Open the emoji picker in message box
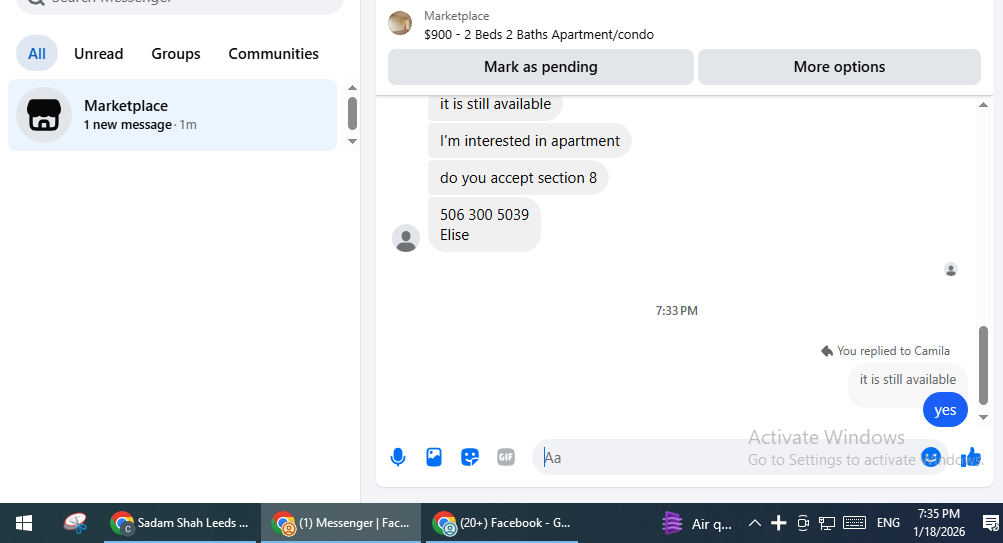This screenshot has width=1003, height=543. point(931,457)
